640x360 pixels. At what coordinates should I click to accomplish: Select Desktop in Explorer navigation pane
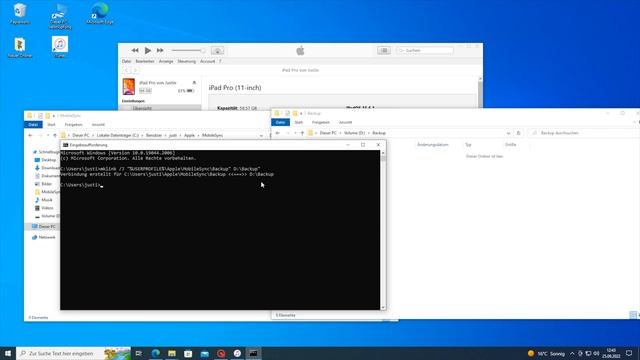46,160
